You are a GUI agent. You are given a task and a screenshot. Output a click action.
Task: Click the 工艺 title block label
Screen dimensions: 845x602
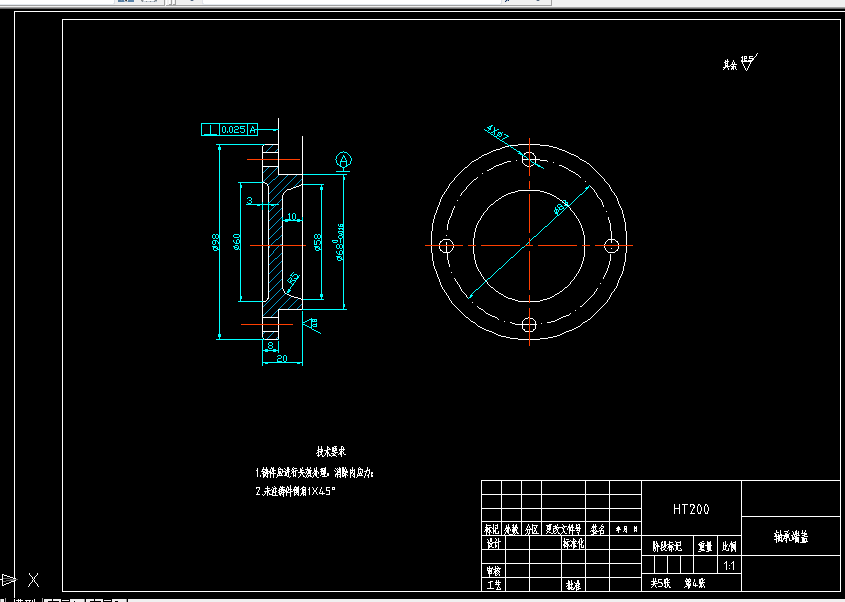tap(493, 585)
